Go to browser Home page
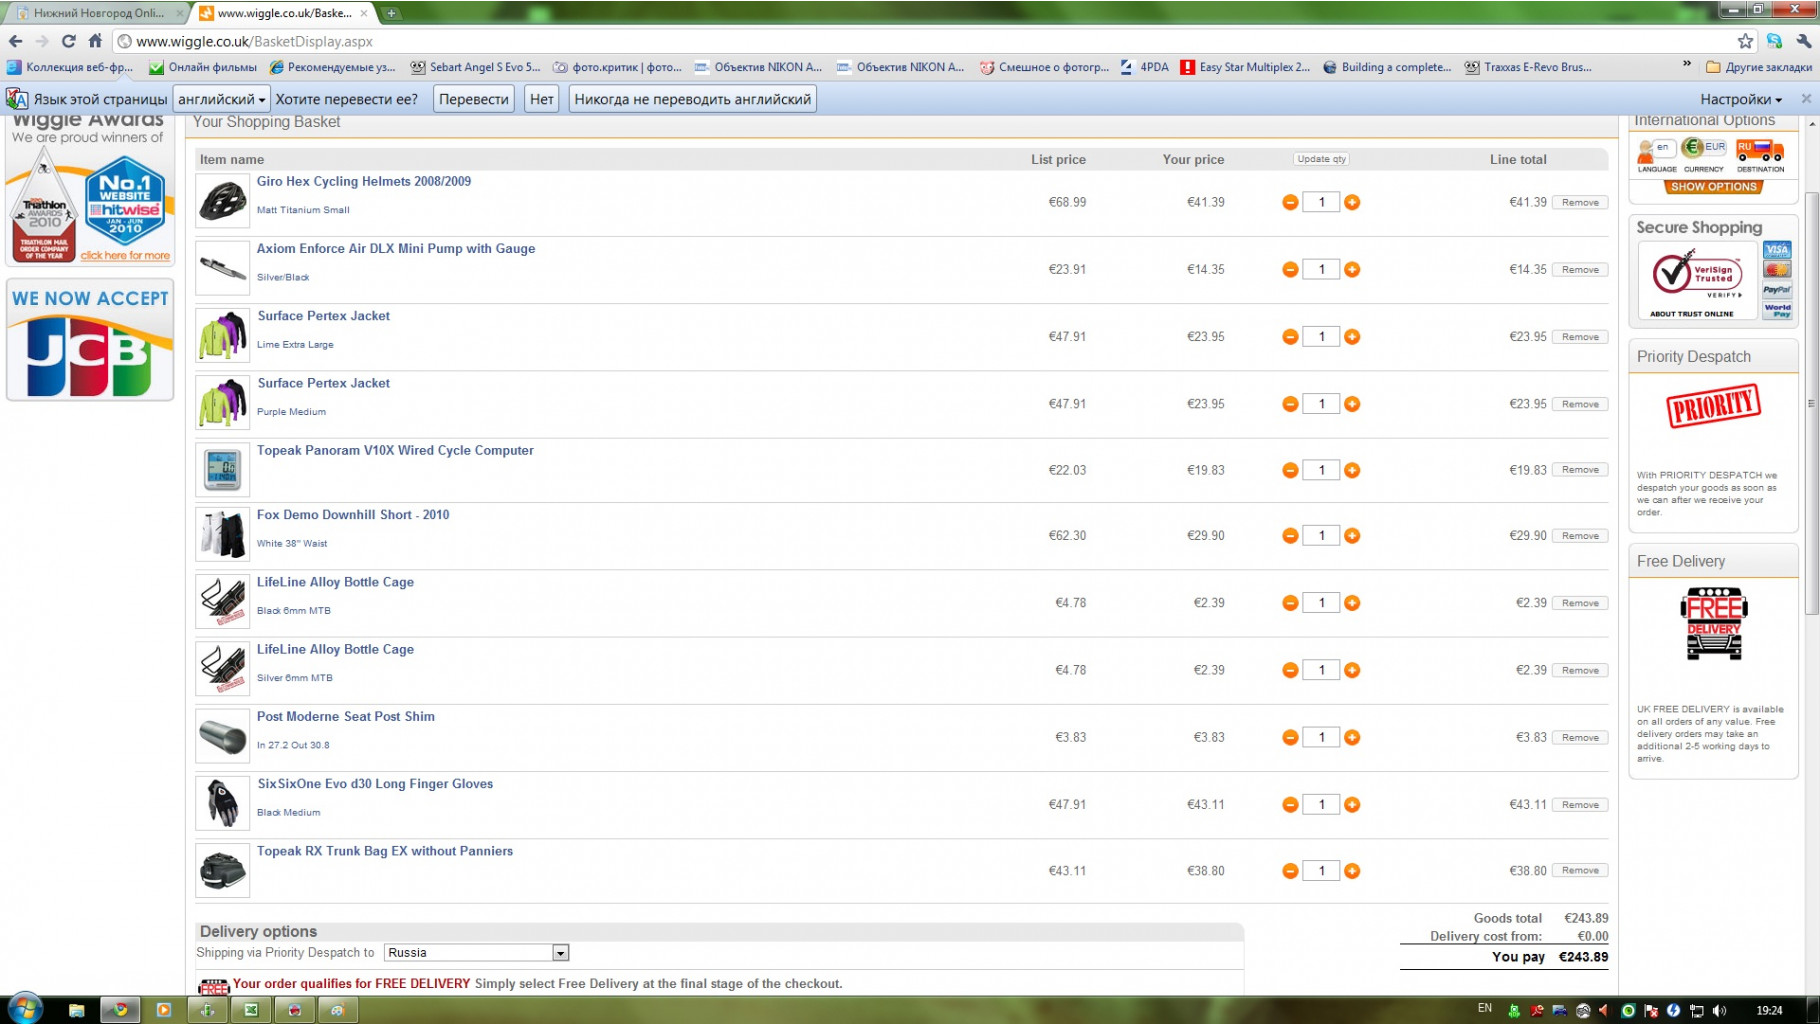The image size is (1820, 1024). [95, 41]
